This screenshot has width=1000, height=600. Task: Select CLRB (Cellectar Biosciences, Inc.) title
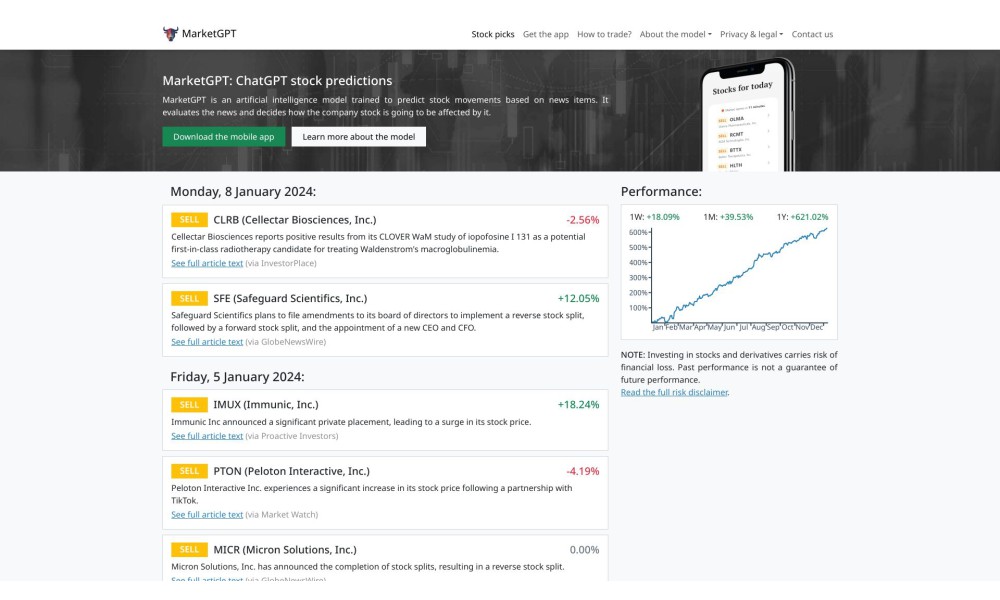pyautogui.click(x=295, y=220)
